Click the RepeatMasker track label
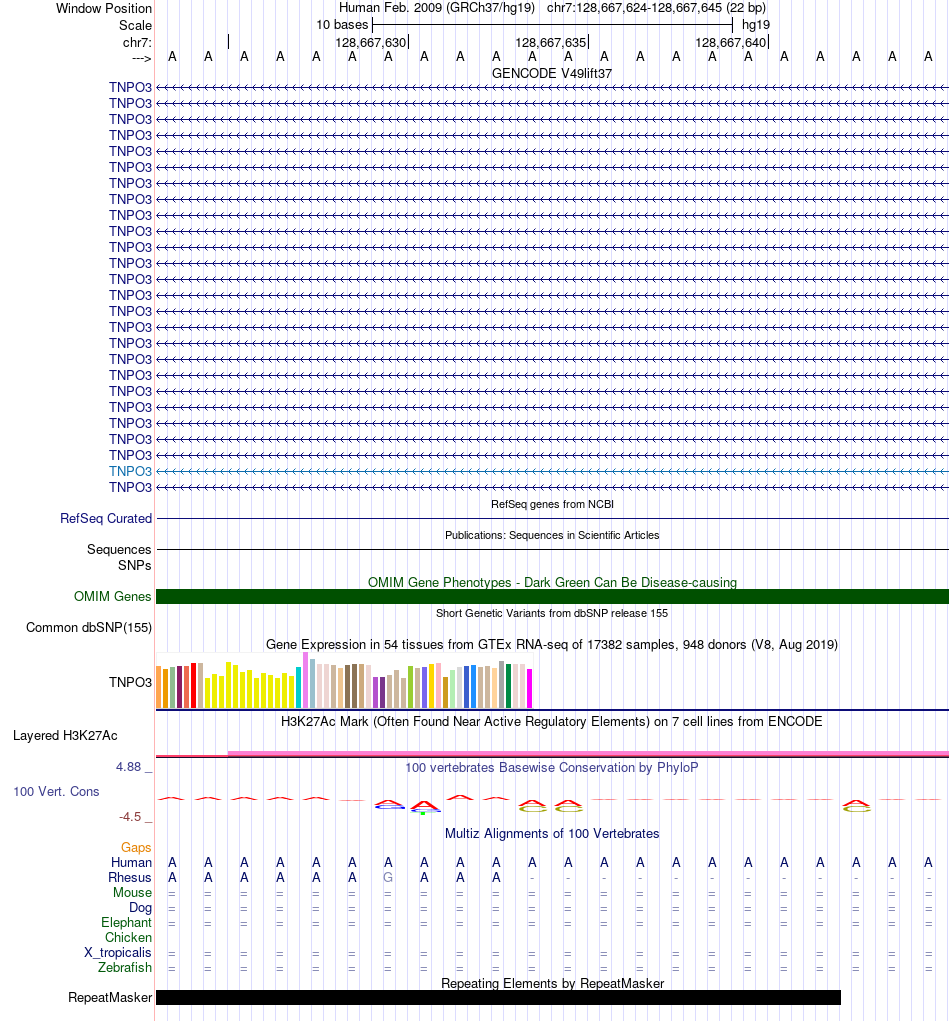This screenshot has width=950, height=1021. click(x=110, y=998)
